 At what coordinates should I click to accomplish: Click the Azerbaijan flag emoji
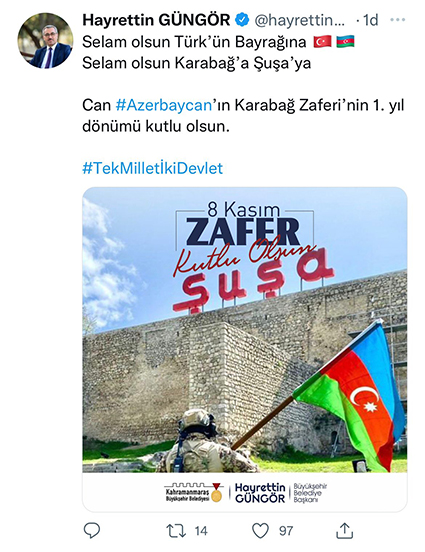(345, 42)
